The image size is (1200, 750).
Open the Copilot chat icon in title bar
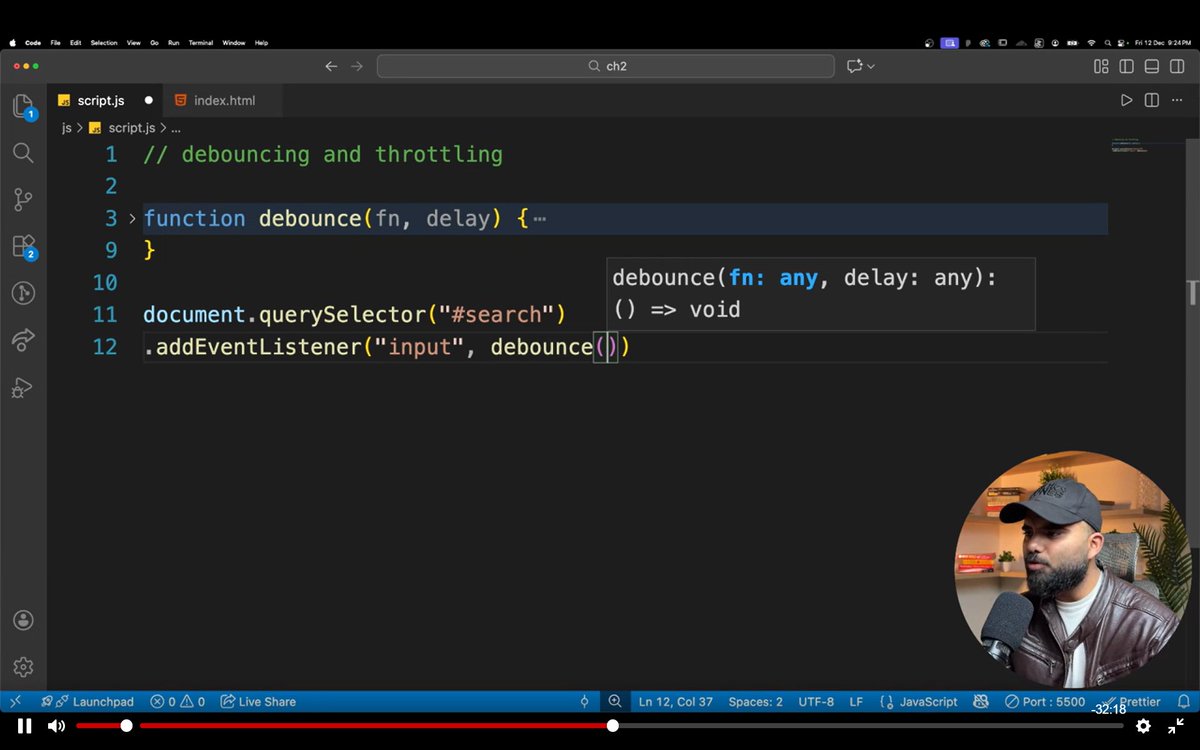(x=854, y=66)
